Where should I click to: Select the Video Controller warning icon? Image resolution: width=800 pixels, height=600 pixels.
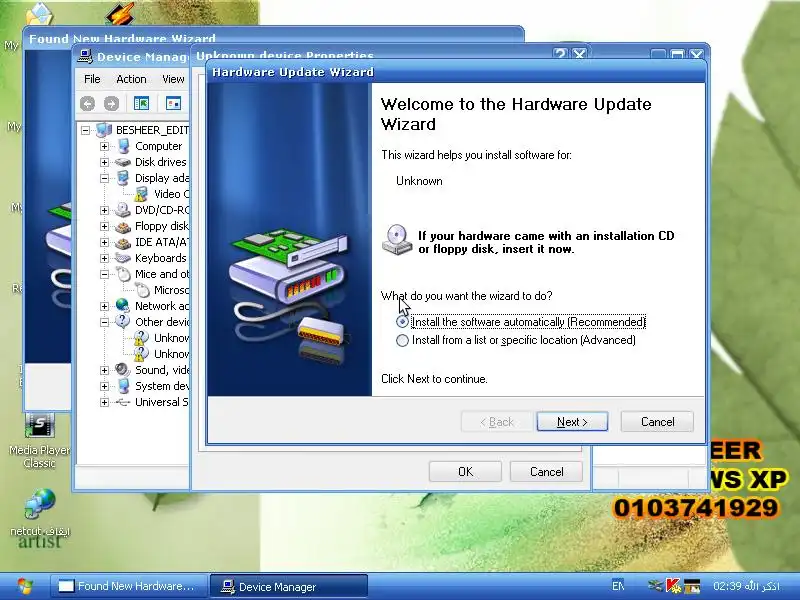141,194
